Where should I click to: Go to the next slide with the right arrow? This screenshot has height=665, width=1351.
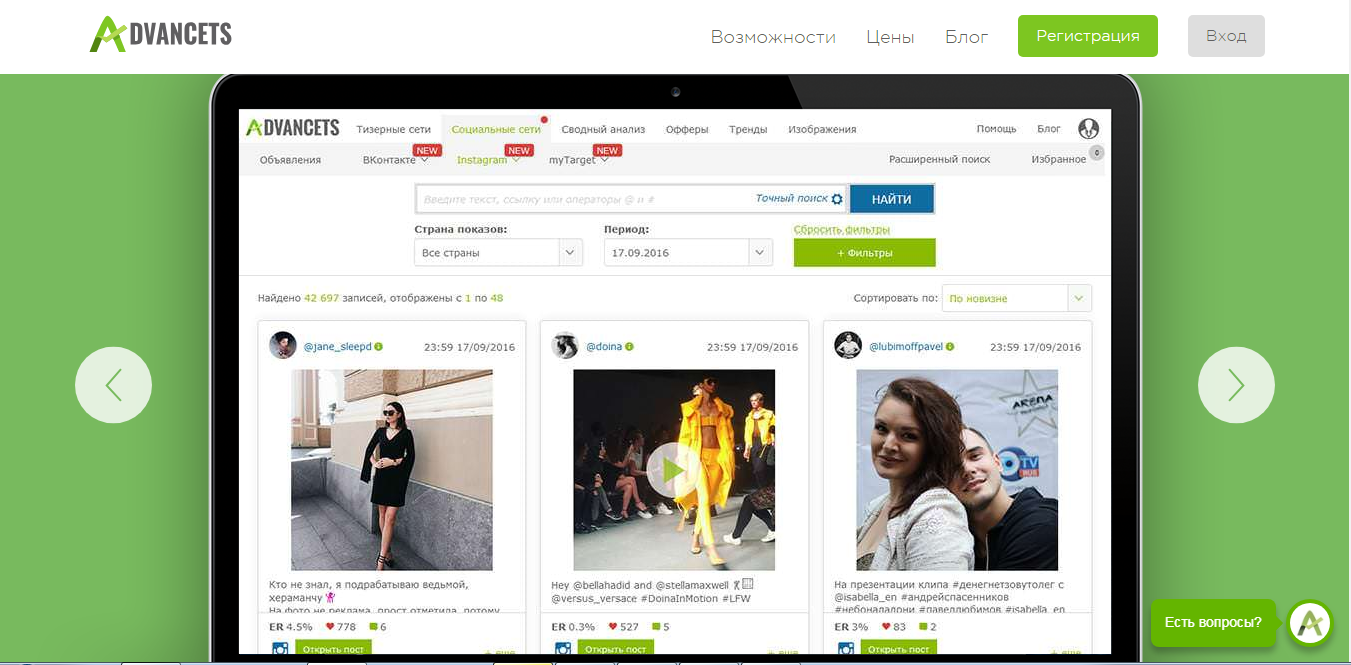(1236, 385)
